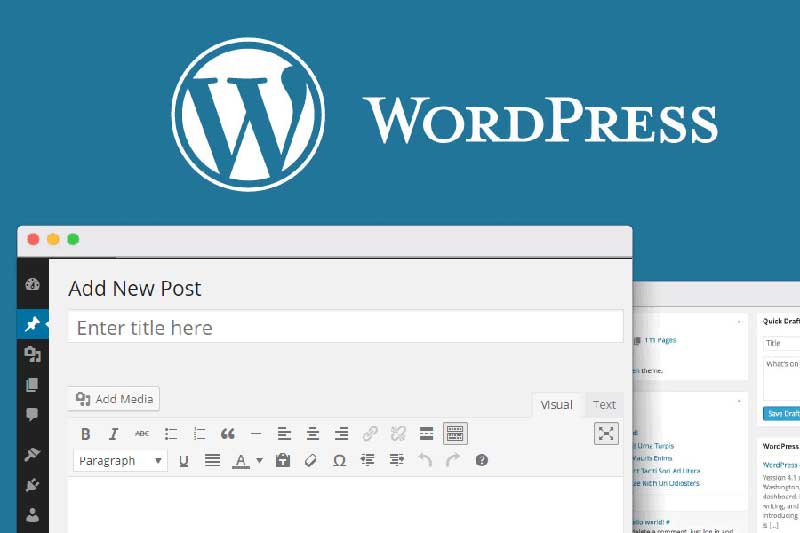
Task: Select the Posts pin icon in sidebar
Action: pyautogui.click(x=33, y=324)
